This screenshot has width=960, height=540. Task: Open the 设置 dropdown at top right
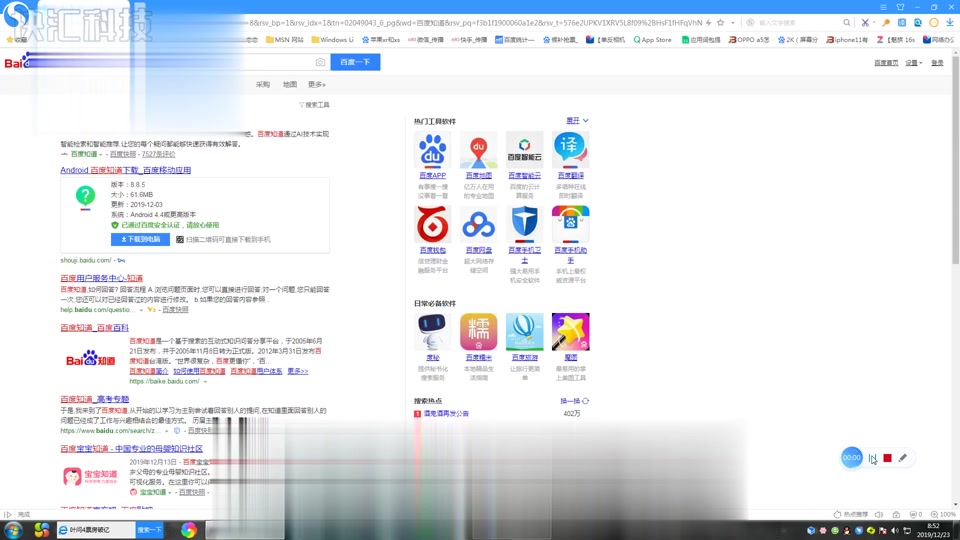point(913,62)
